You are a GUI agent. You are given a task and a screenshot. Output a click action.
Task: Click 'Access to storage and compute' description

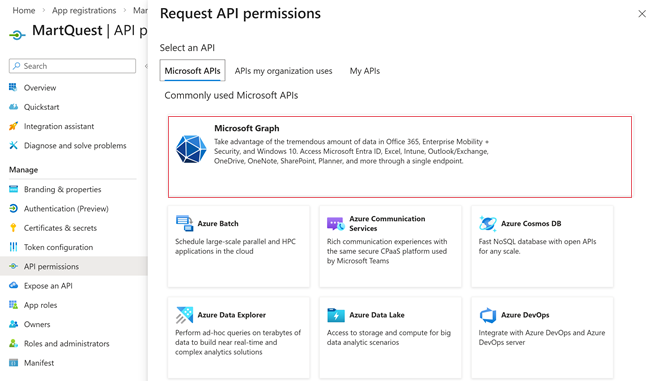(388, 337)
